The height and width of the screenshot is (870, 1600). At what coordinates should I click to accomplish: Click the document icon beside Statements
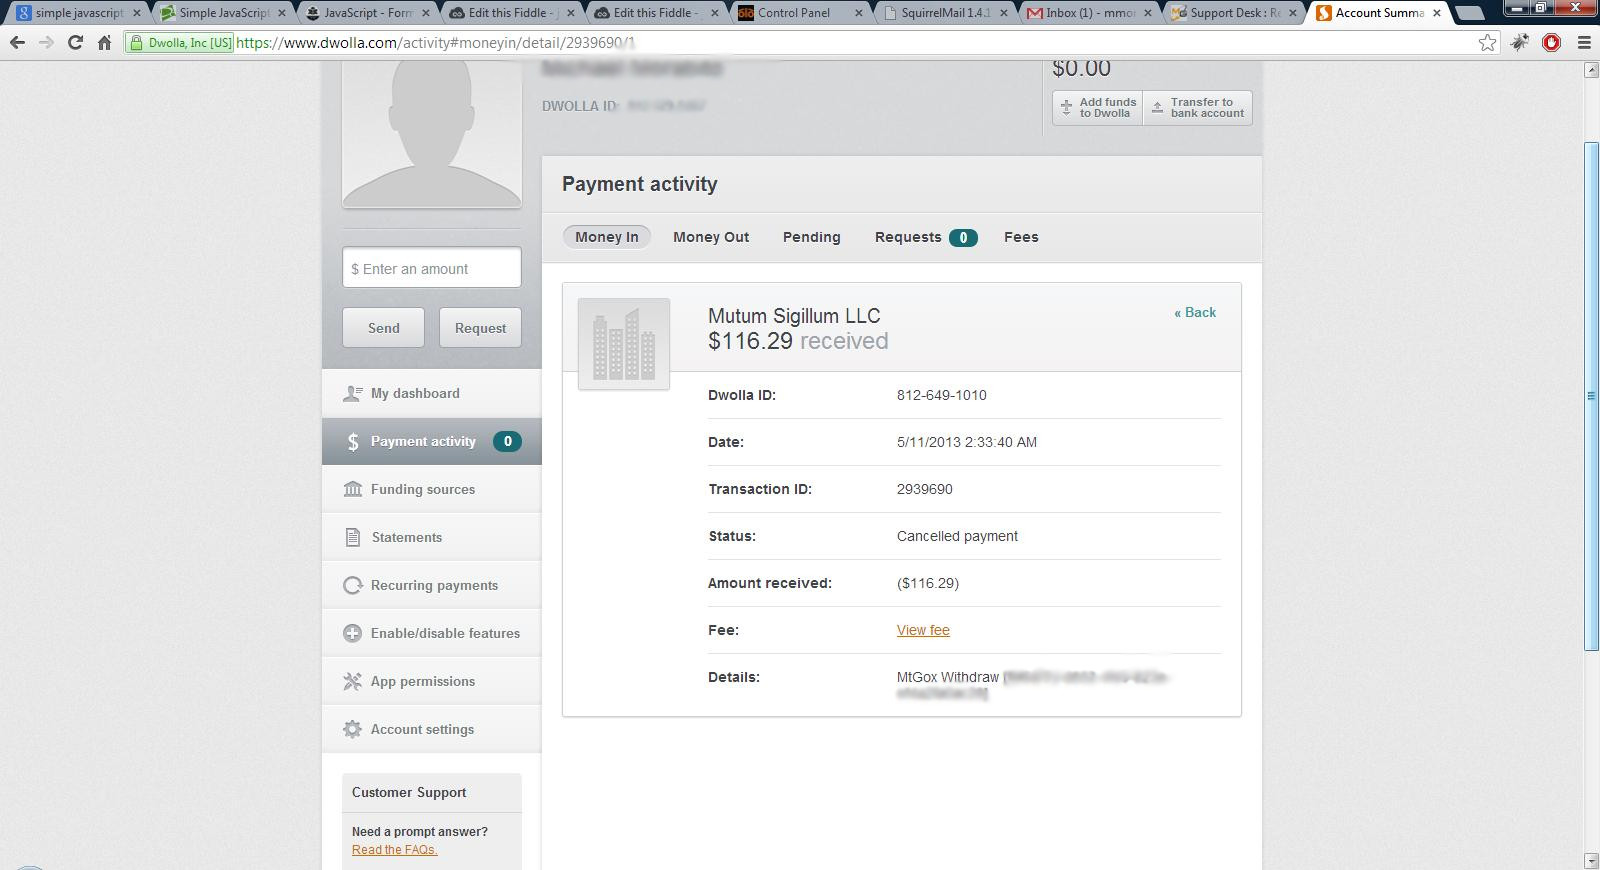click(352, 537)
